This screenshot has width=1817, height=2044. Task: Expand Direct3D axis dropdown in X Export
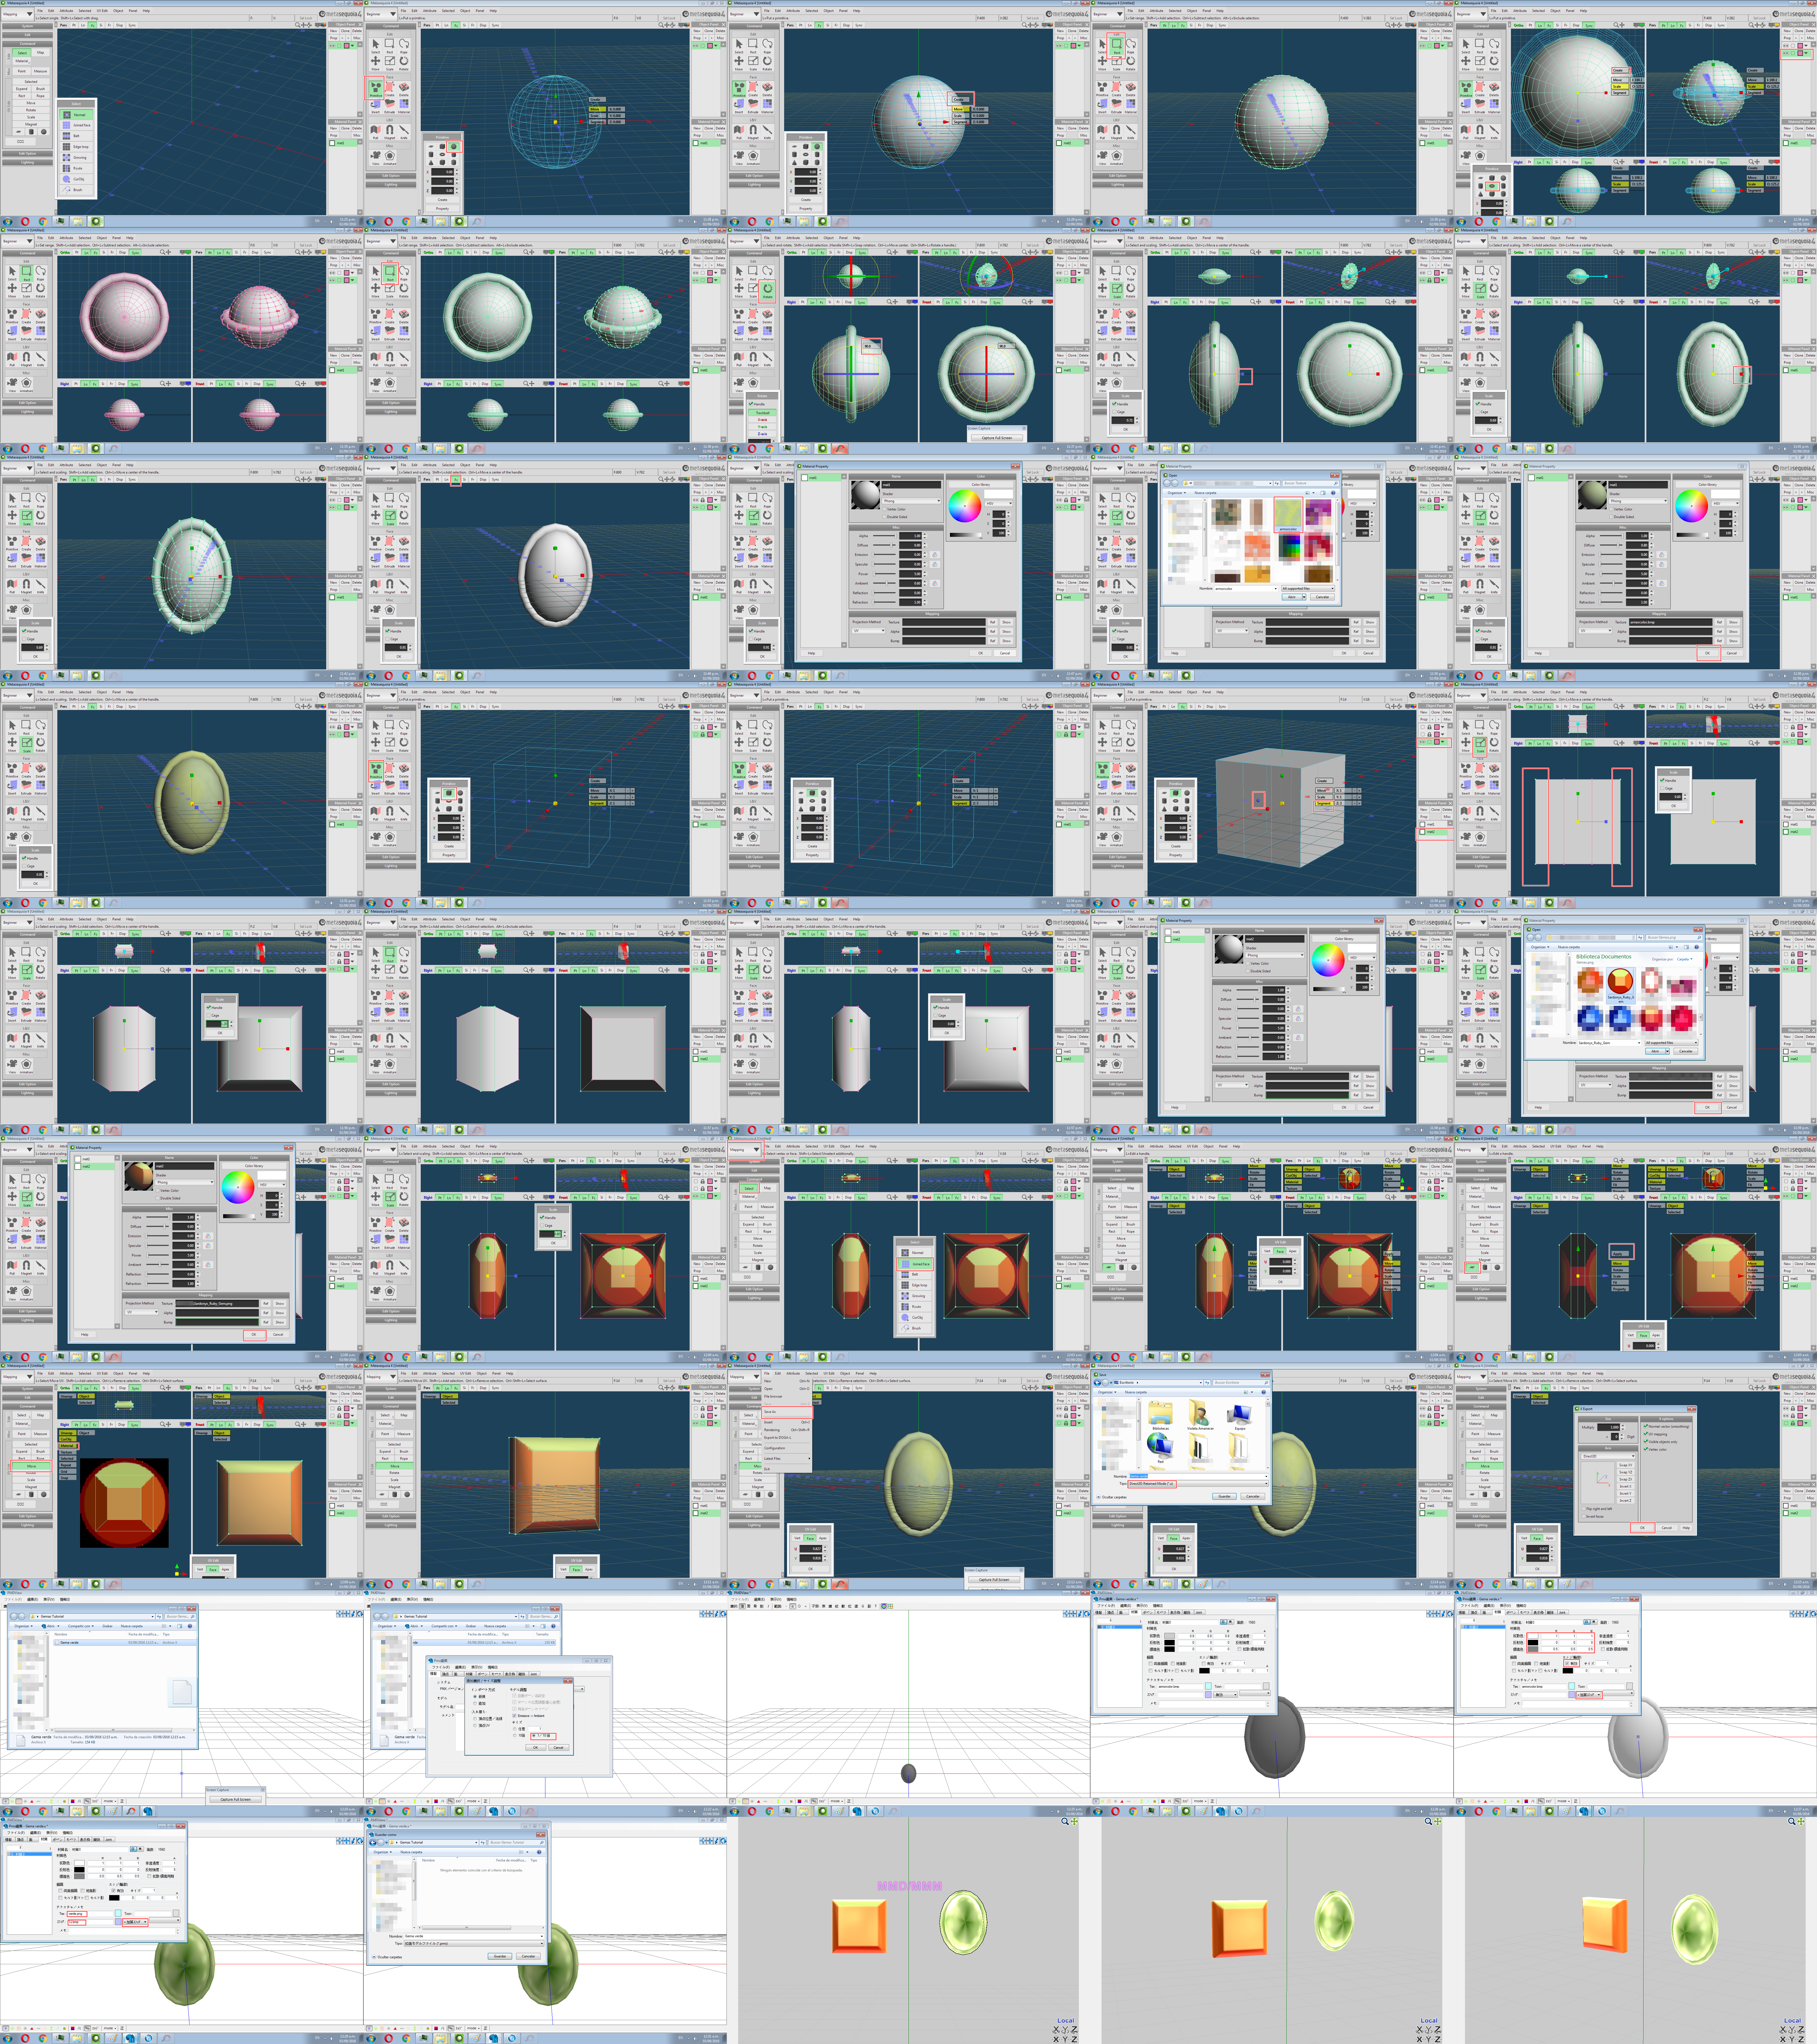coord(1608,1456)
